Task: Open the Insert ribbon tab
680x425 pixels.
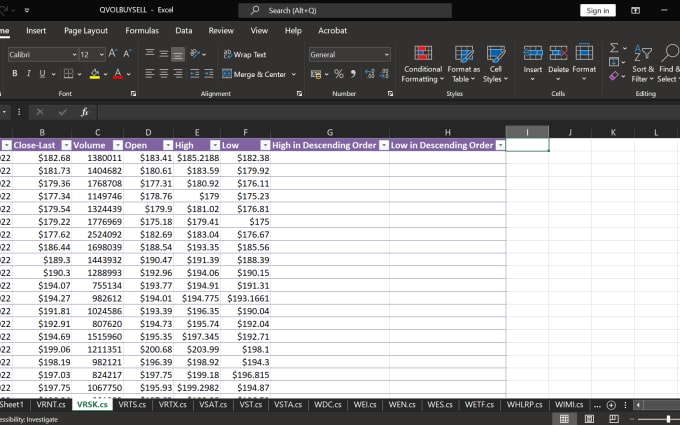Action: pyautogui.click(x=36, y=31)
